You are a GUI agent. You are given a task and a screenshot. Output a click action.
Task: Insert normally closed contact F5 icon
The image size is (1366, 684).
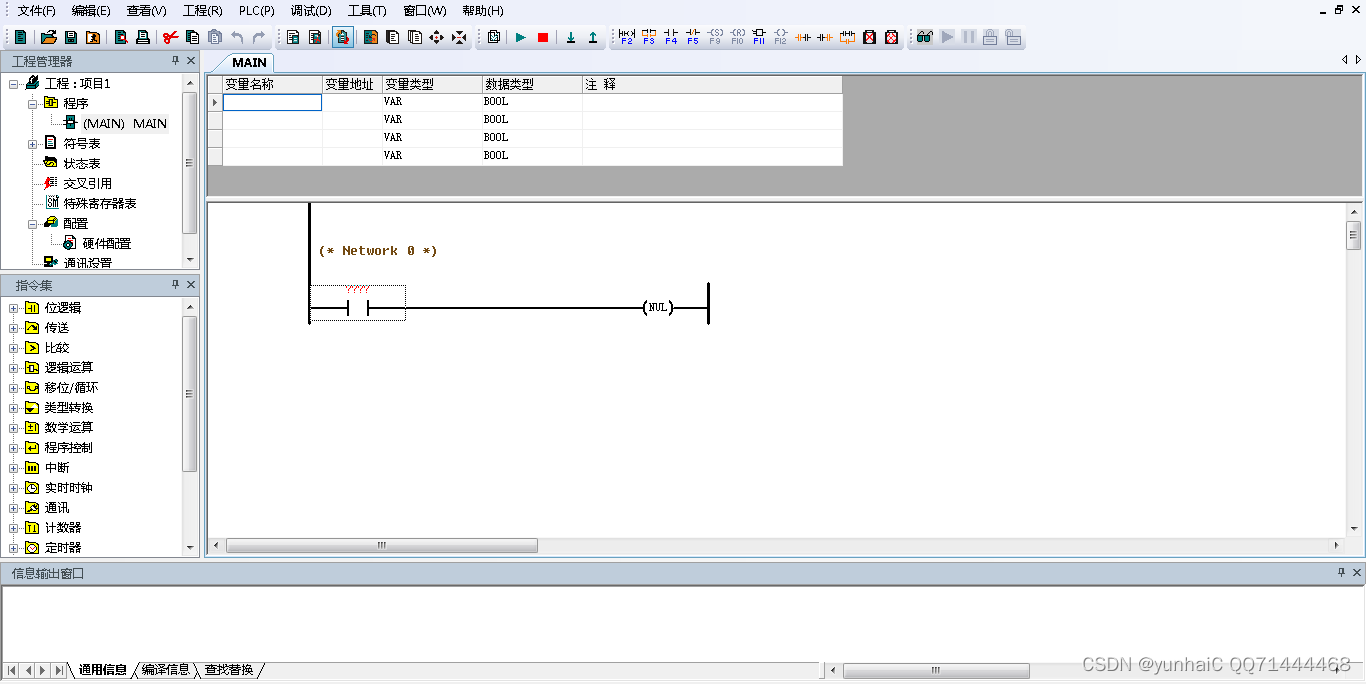tap(693, 37)
